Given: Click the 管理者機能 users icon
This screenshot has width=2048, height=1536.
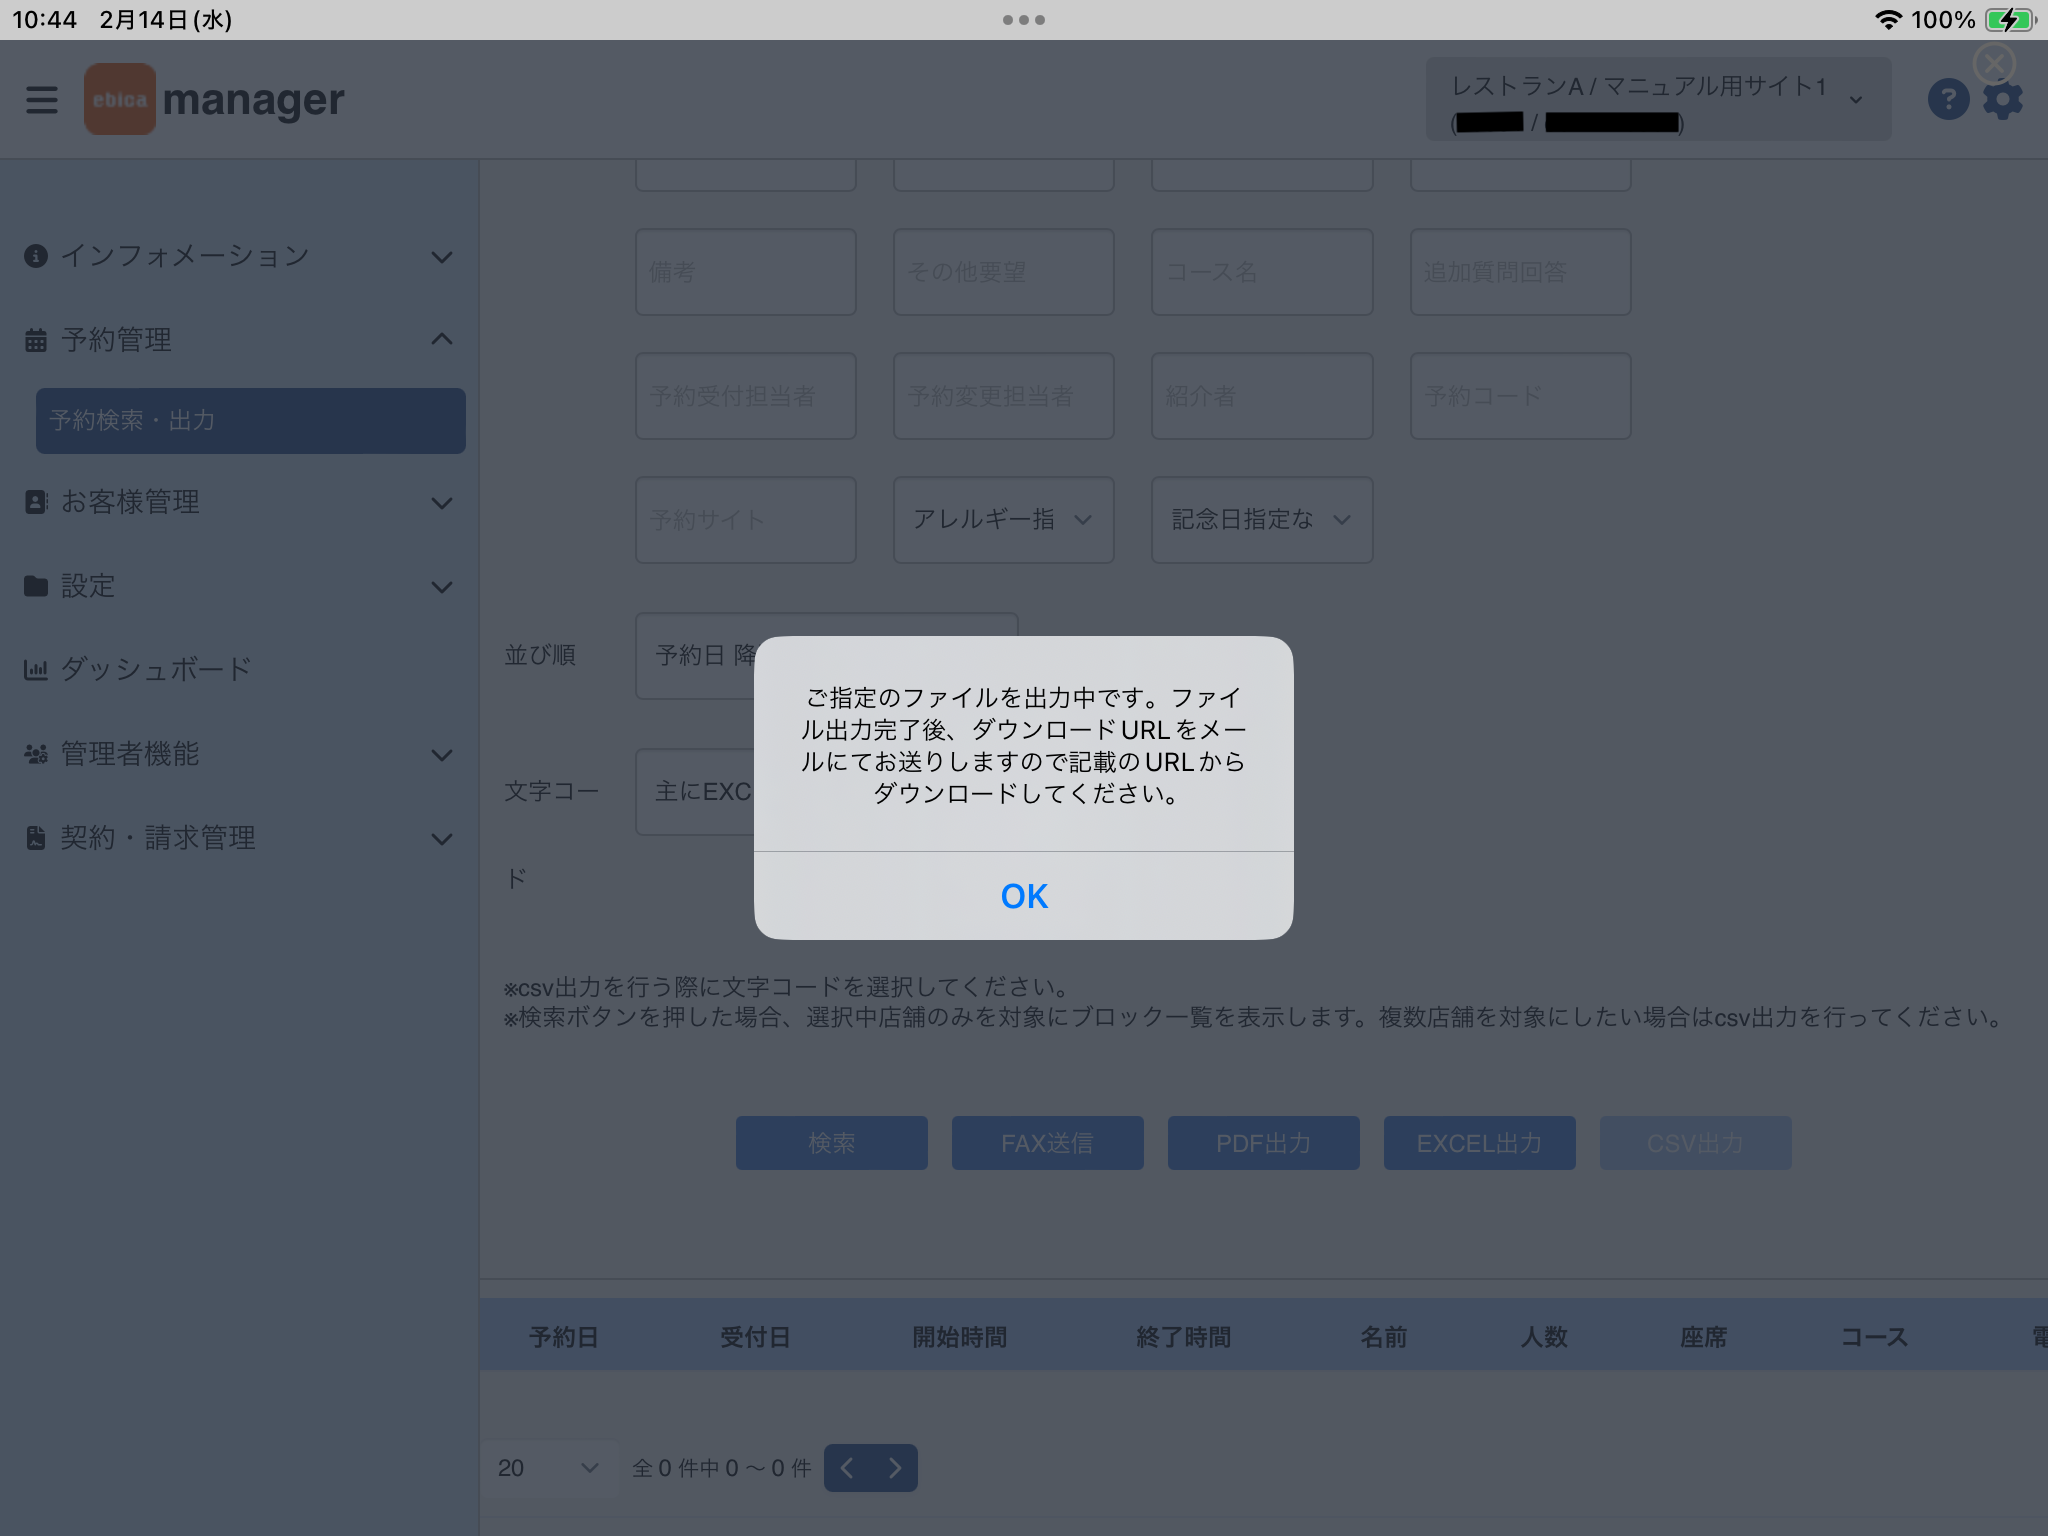Looking at the screenshot, I should (36, 754).
